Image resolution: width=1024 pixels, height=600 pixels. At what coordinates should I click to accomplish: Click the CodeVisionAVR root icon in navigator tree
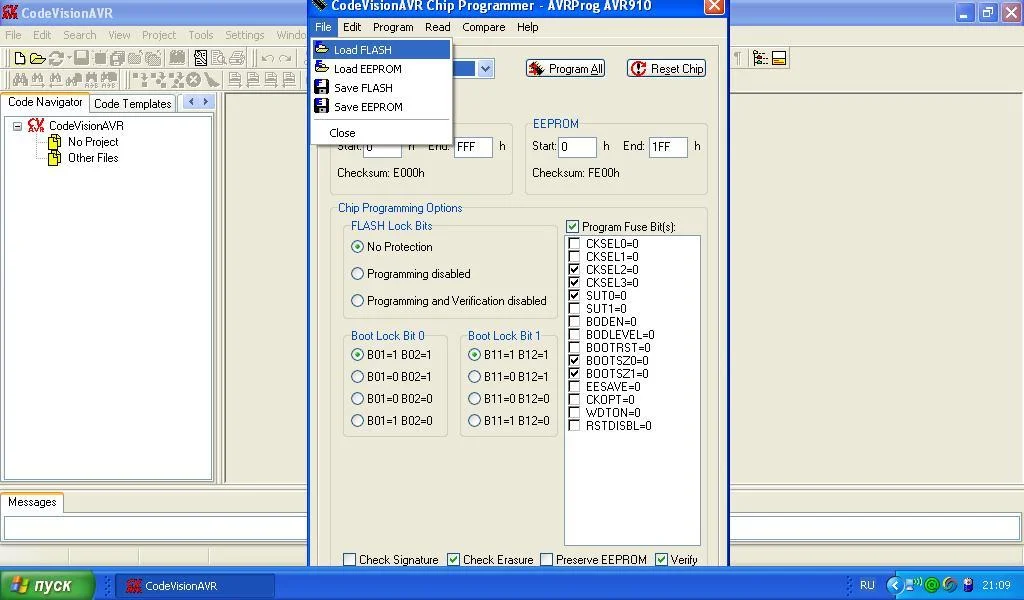[37, 125]
